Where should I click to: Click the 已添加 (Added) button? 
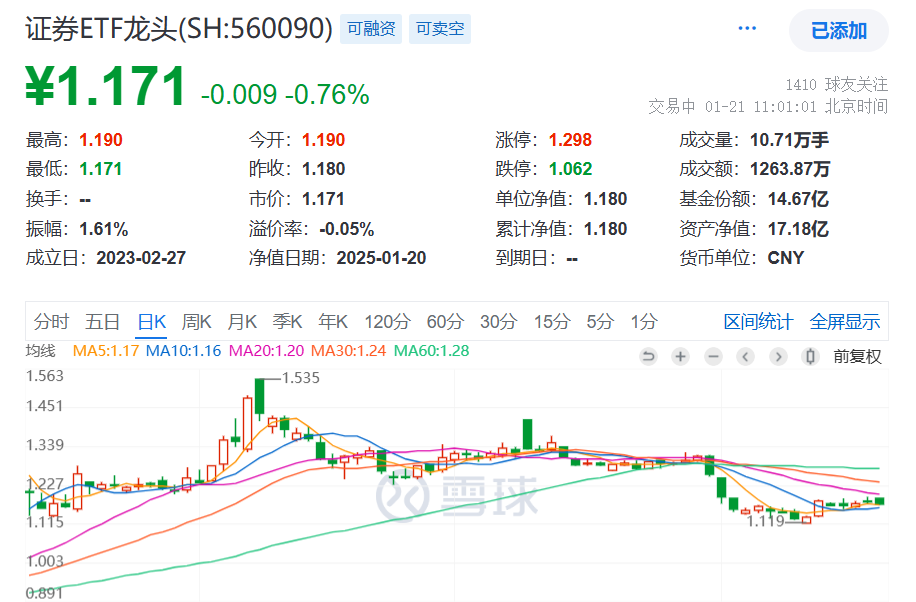point(840,30)
